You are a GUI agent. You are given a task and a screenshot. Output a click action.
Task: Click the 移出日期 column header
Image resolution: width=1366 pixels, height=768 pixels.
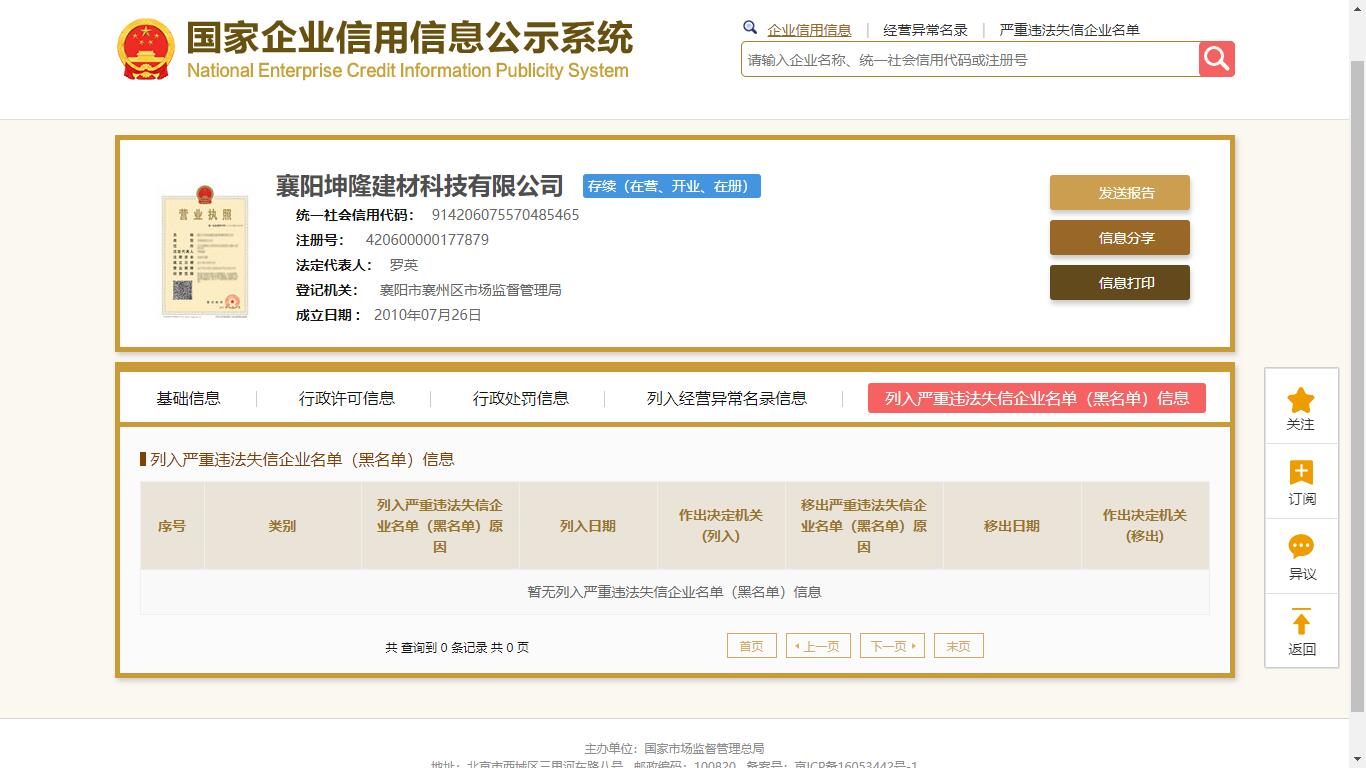click(1012, 526)
